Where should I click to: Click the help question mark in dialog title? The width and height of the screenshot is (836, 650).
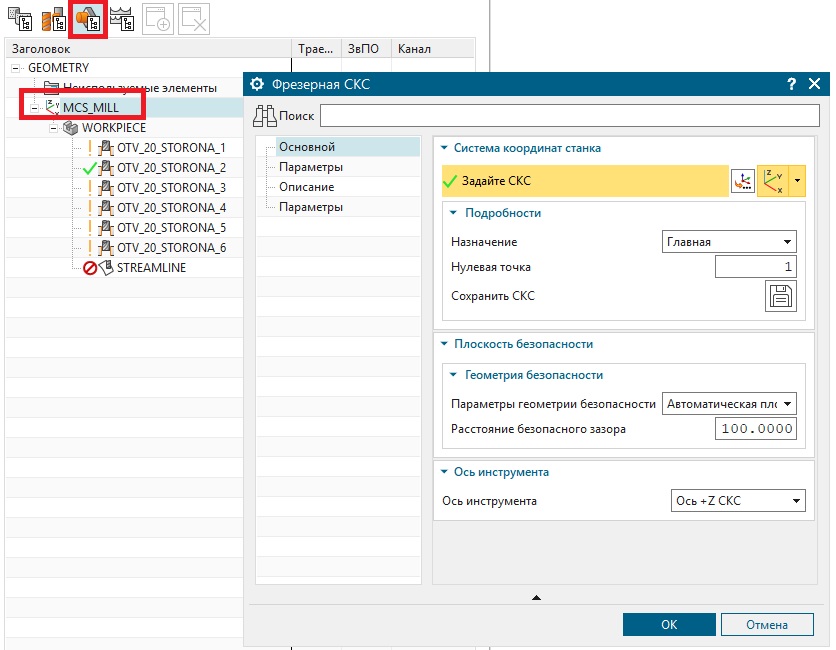pyautogui.click(x=791, y=84)
